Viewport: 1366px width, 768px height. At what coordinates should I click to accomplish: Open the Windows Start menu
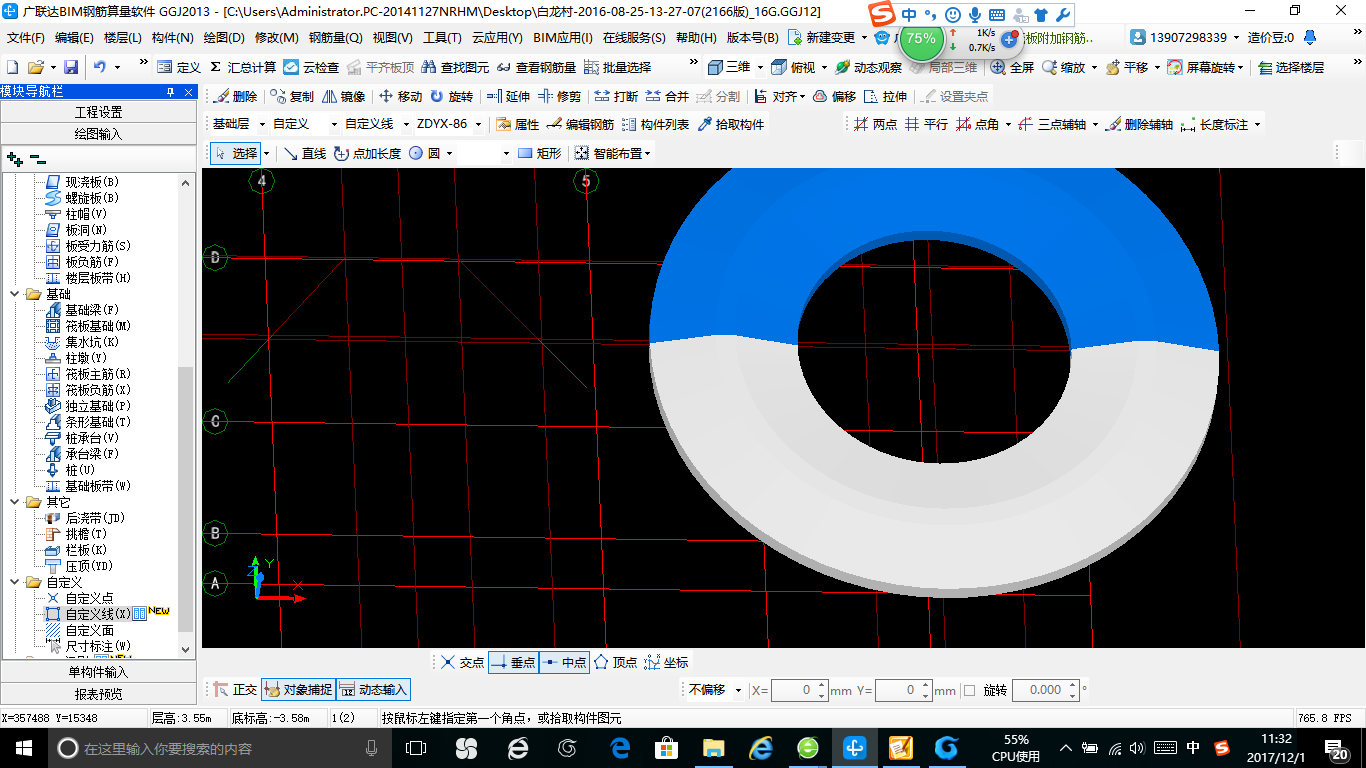coord(23,748)
